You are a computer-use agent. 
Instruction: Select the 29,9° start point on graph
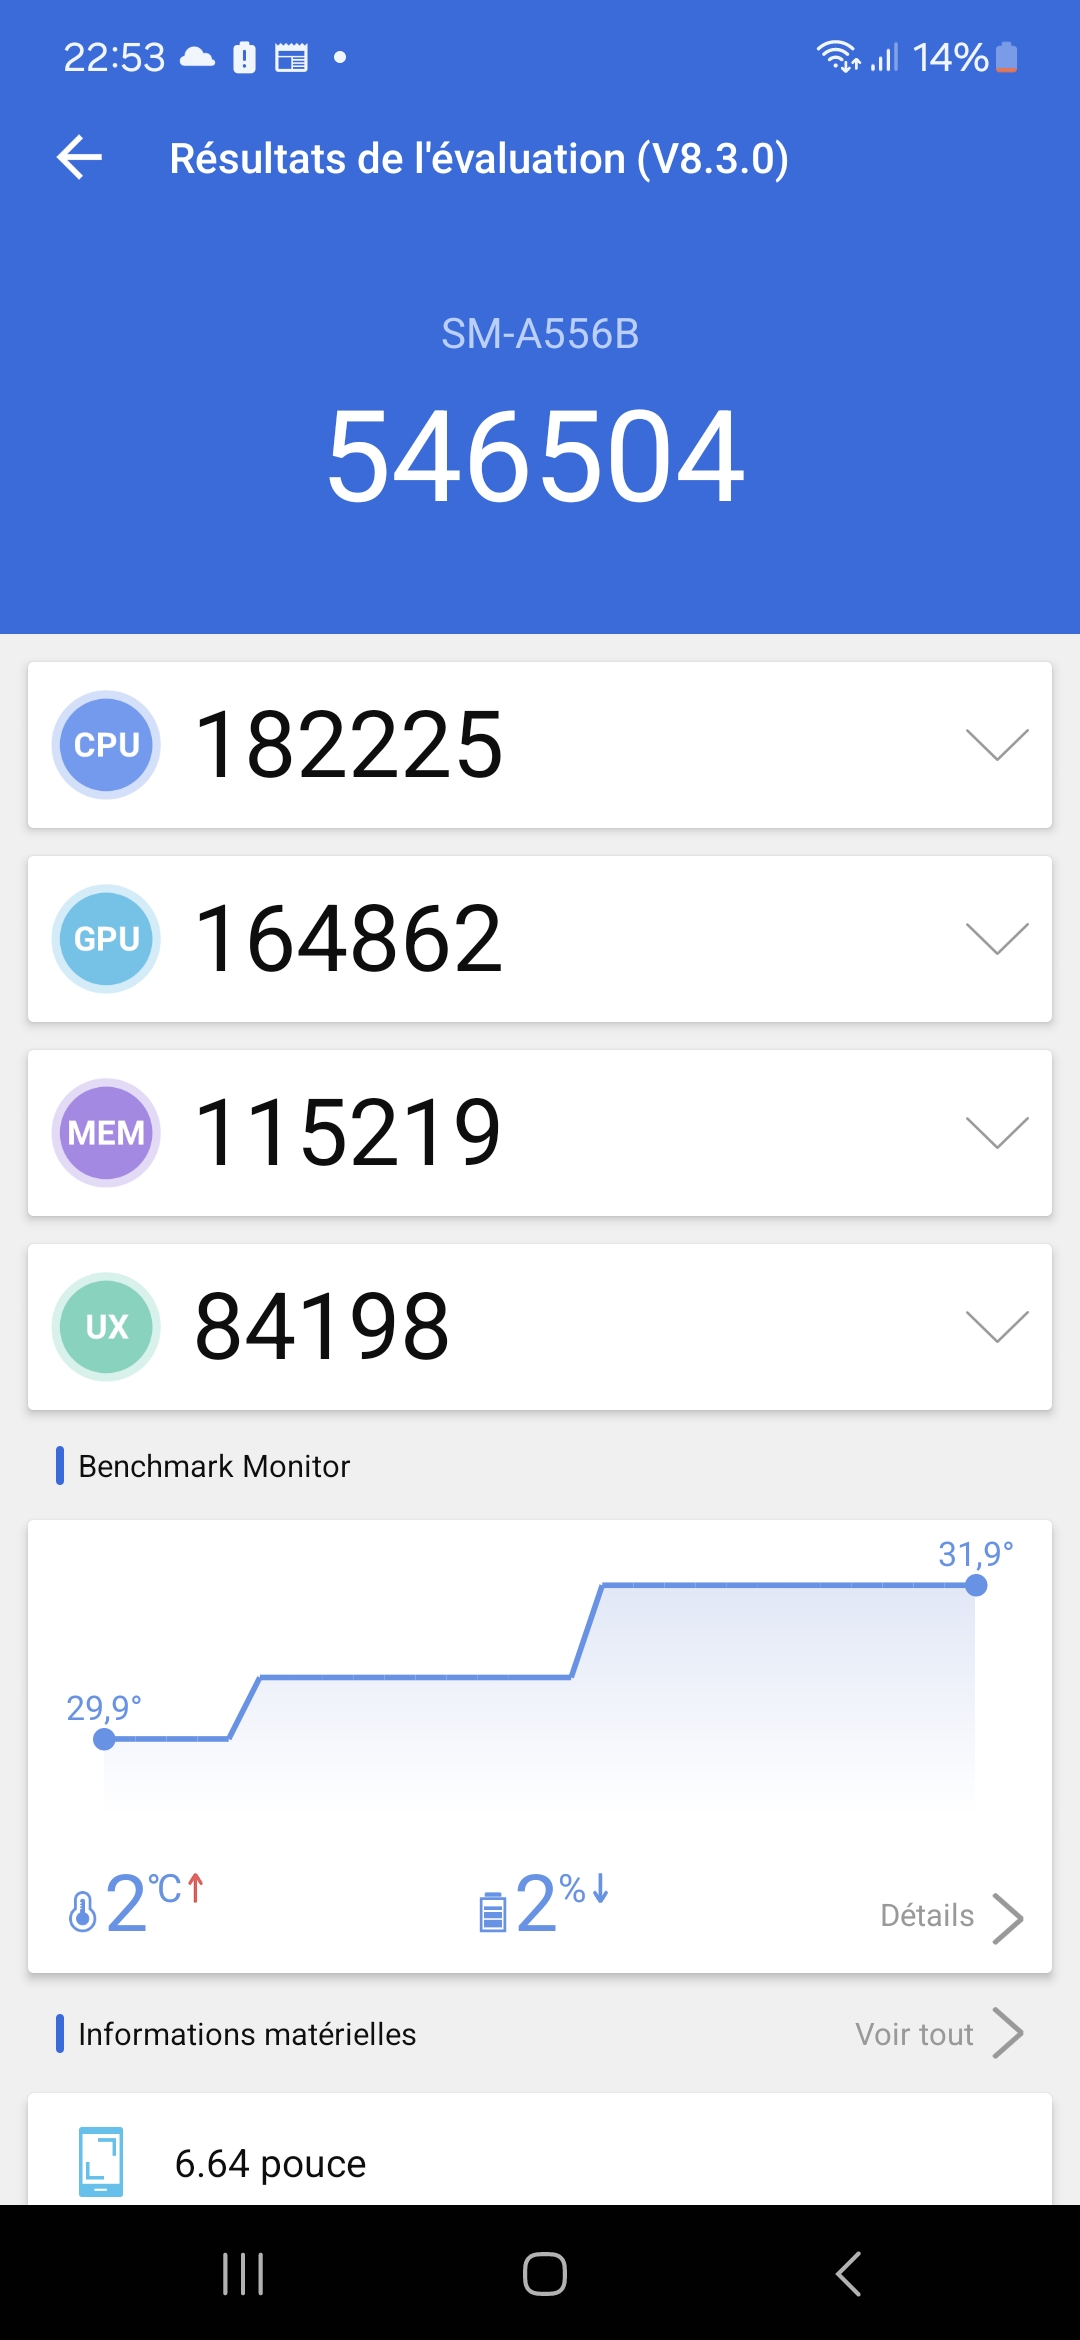click(x=104, y=1739)
